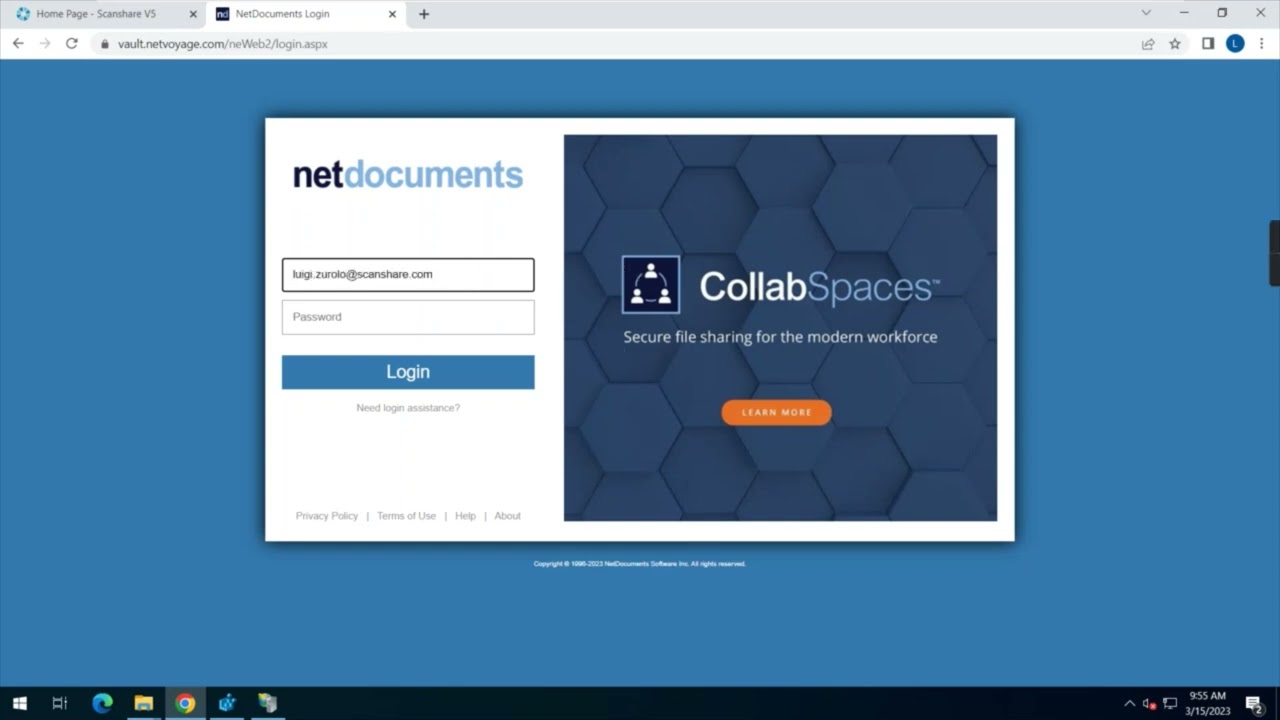Screen dimensions: 1280x720
Task: View site information padlock icon
Action: click(x=104, y=44)
